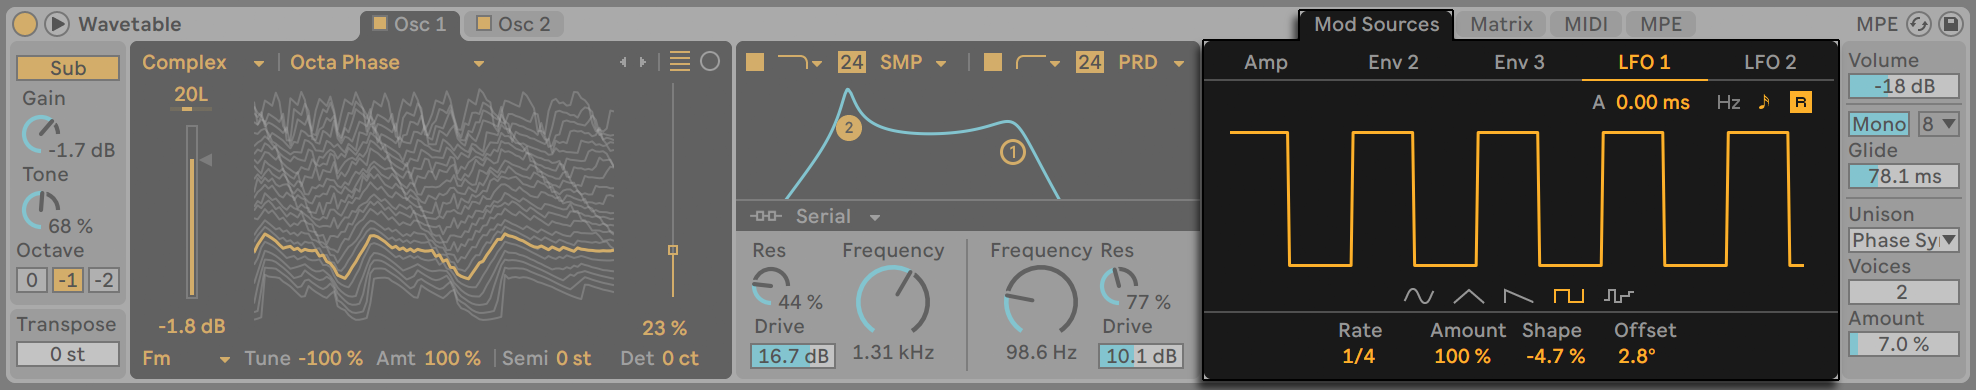Toggle the Sub oscillator button
Viewport: 1976px width, 390px height.
(x=68, y=68)
